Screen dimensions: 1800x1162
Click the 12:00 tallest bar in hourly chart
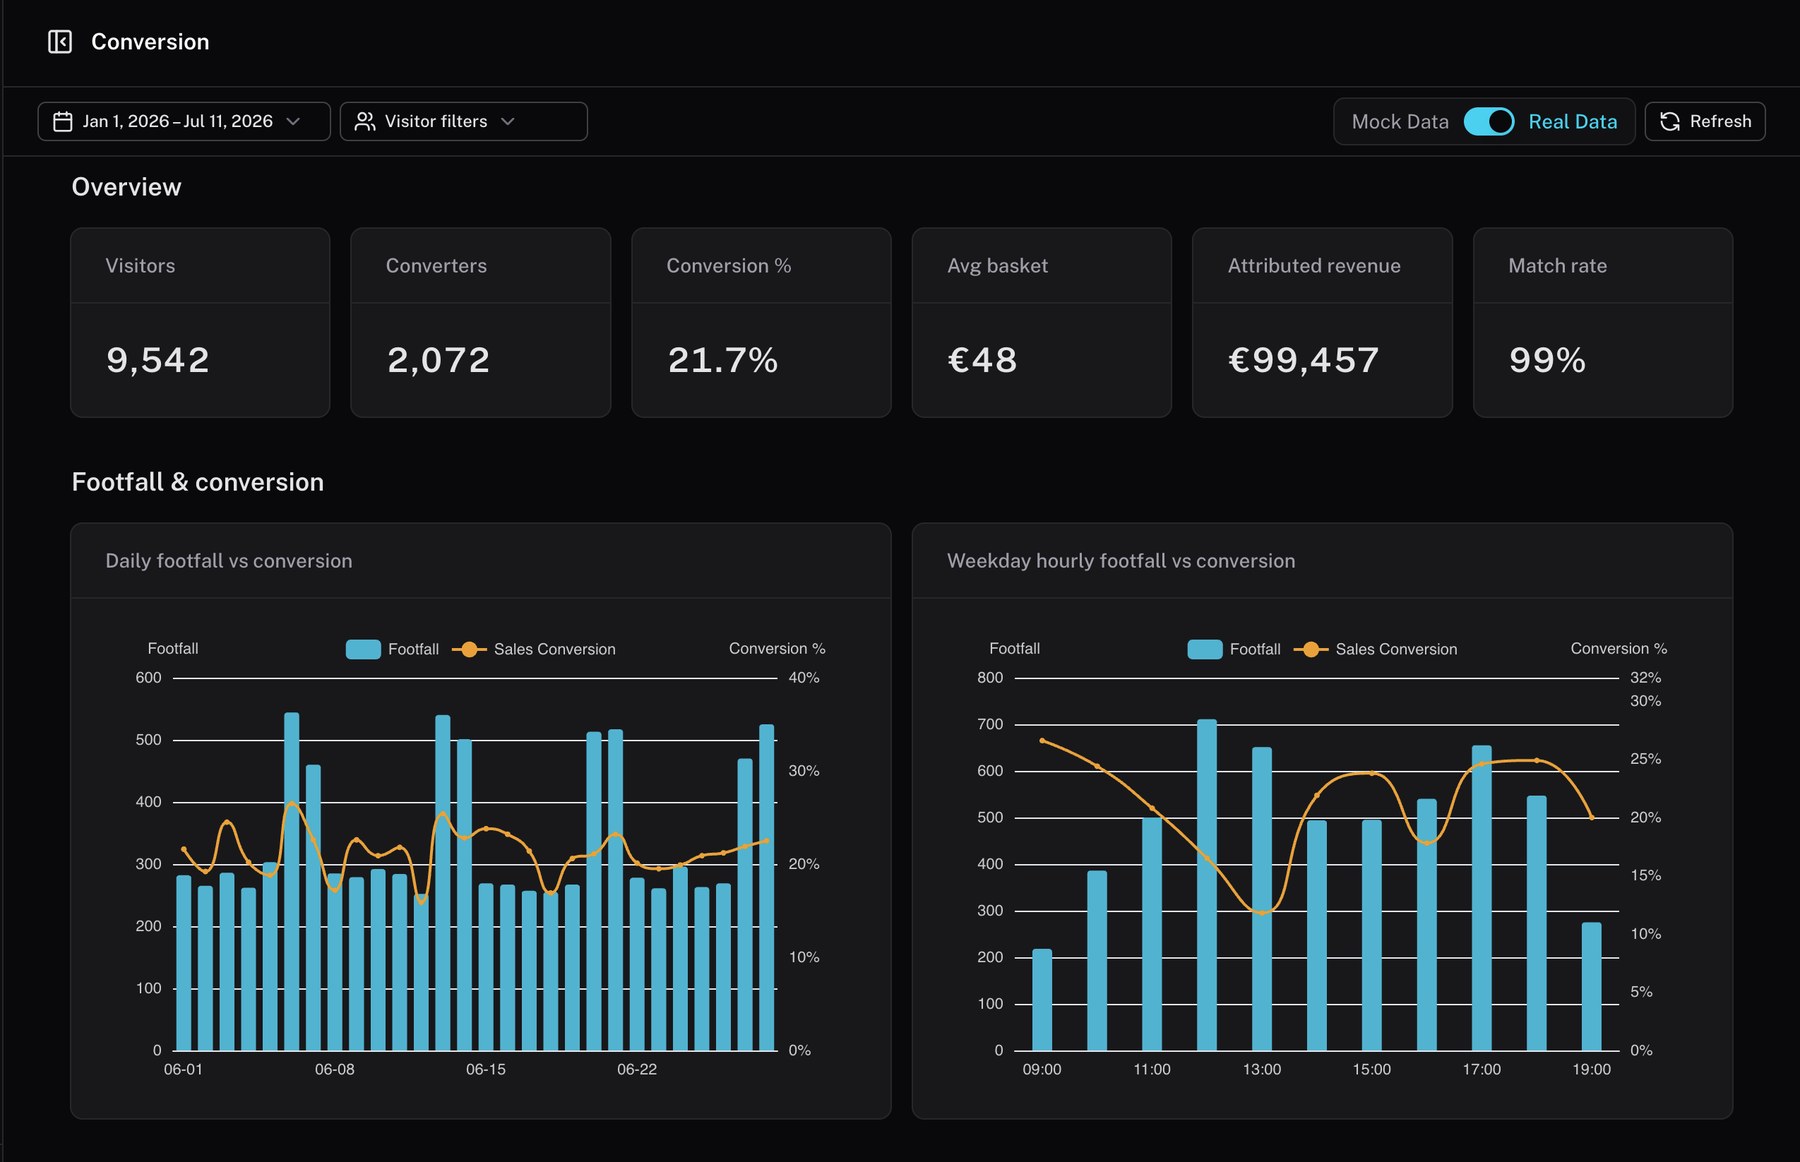(1207, 884)
